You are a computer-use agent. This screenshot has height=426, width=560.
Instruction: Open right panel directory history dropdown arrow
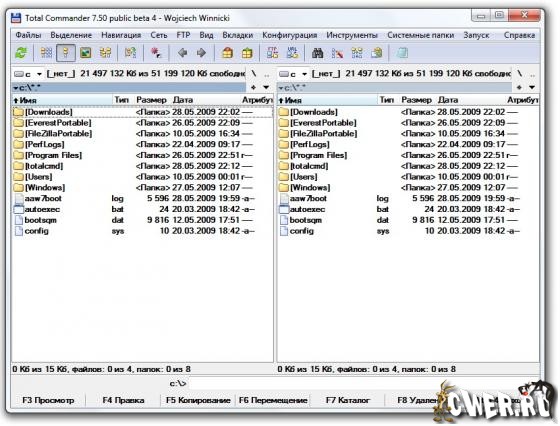(x=532, y=87)
